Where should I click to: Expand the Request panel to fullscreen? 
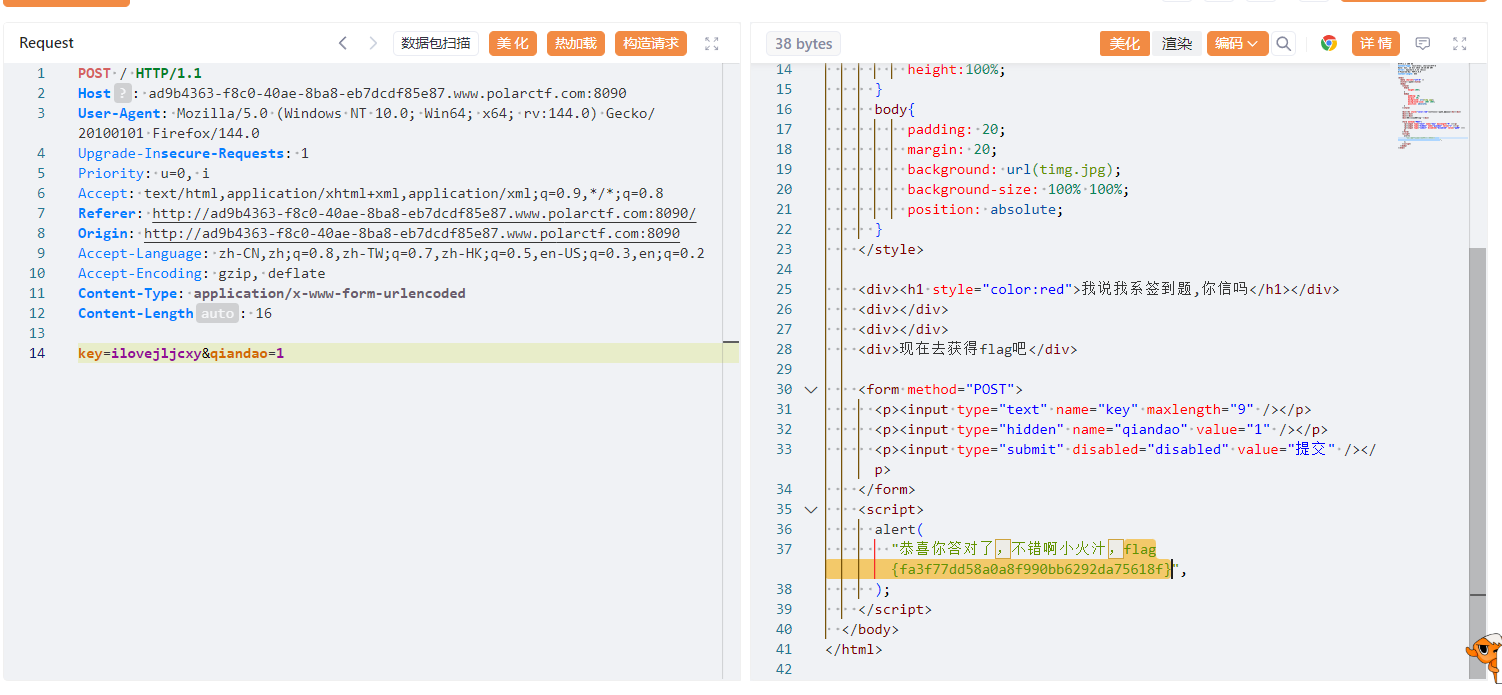[712, 43]
